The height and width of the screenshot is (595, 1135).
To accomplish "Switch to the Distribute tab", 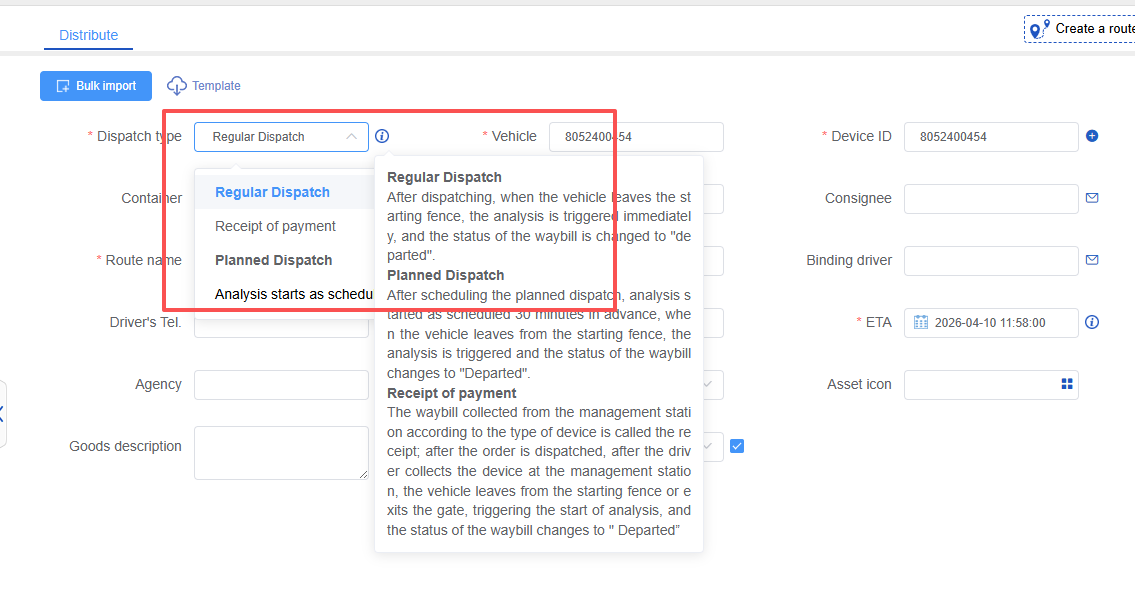I will tap(88, 35).
